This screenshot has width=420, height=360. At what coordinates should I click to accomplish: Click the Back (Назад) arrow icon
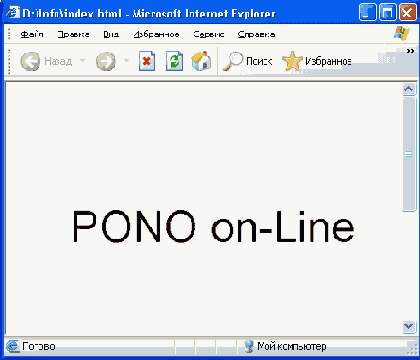click(30, 61)
